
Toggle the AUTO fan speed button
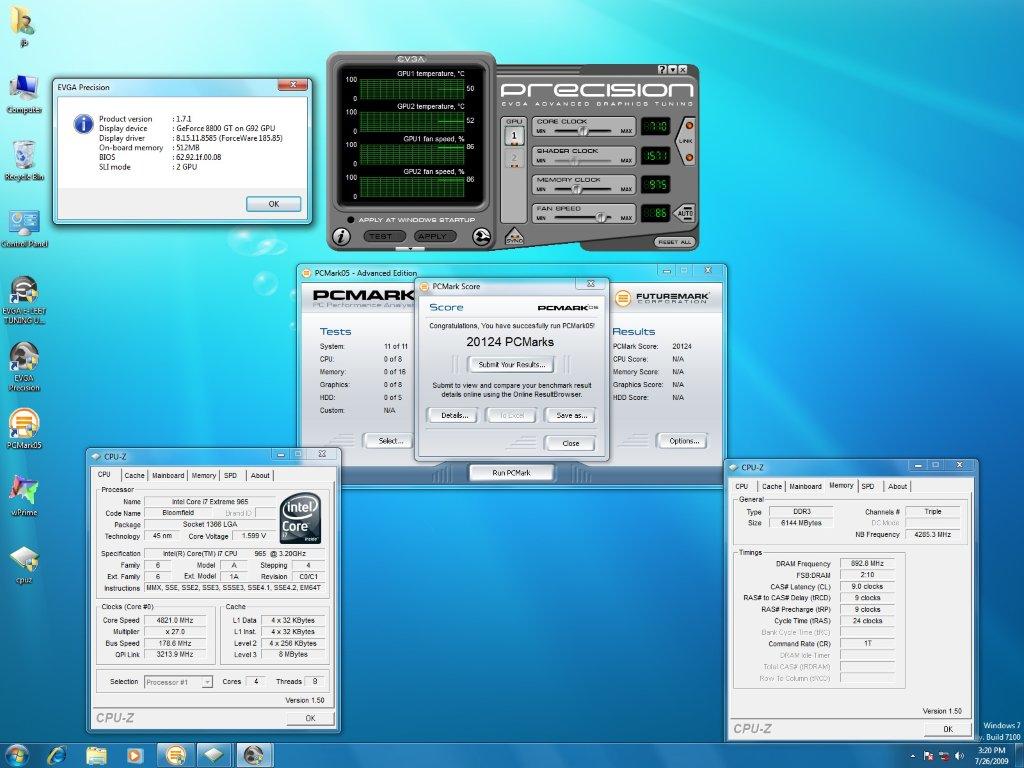coord(684,213)
